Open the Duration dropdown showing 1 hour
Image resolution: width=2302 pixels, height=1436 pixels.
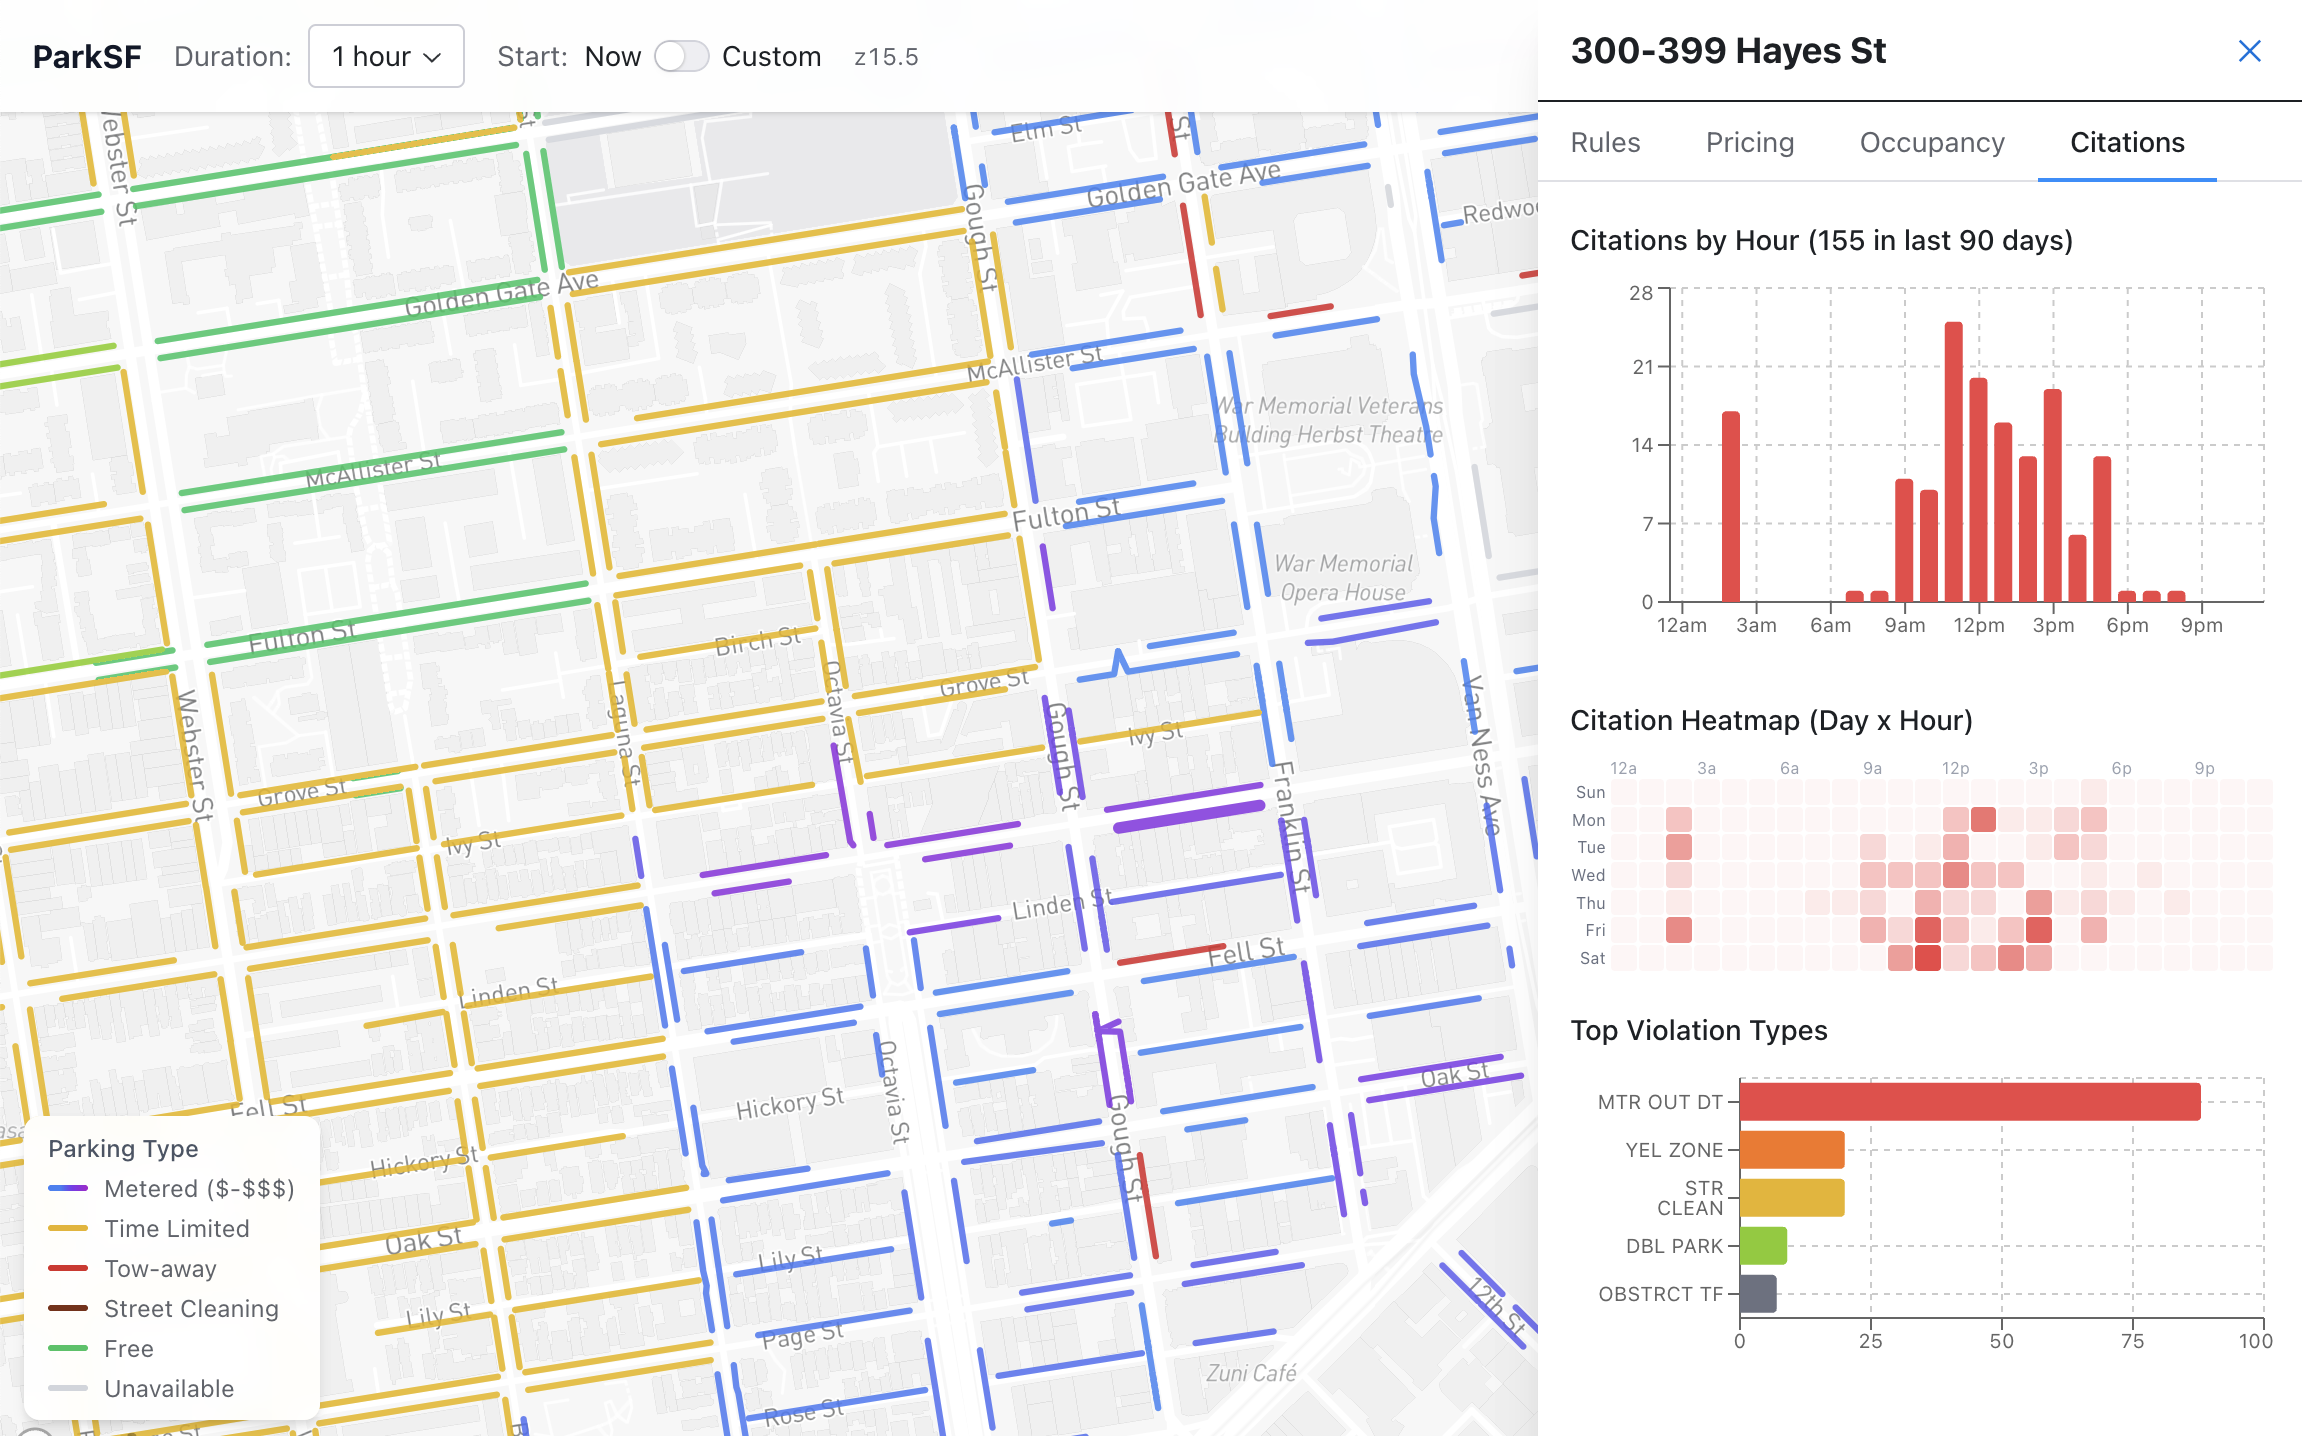click(386, 56)
